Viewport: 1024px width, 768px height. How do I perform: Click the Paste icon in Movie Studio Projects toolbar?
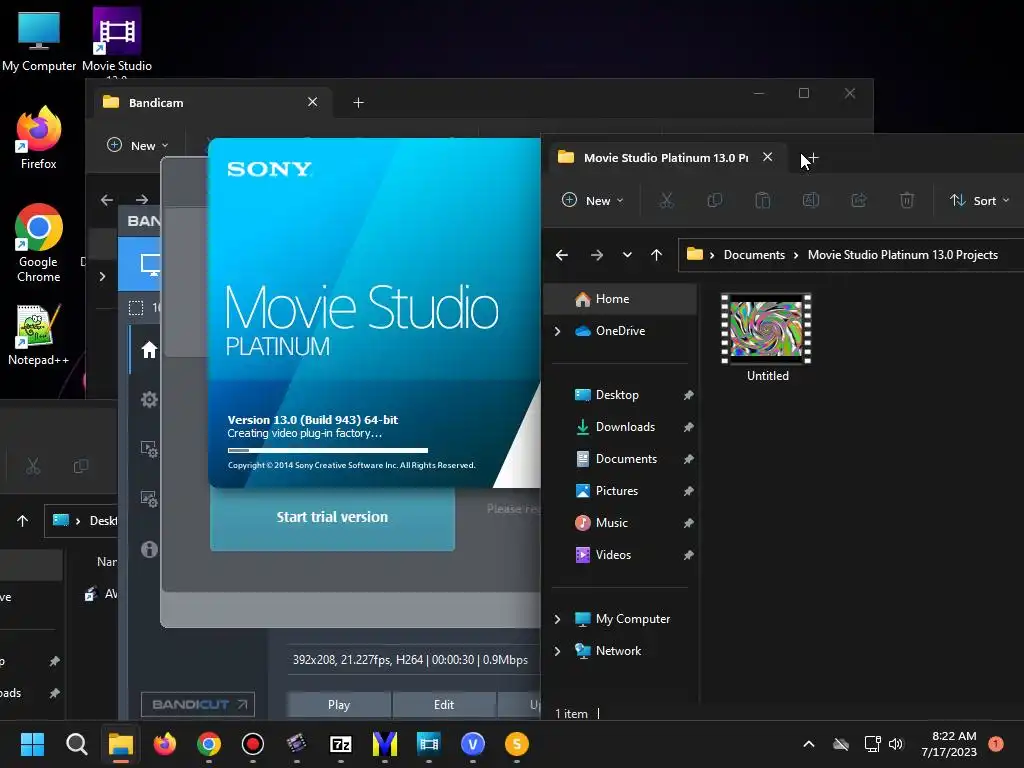point(763,200)
